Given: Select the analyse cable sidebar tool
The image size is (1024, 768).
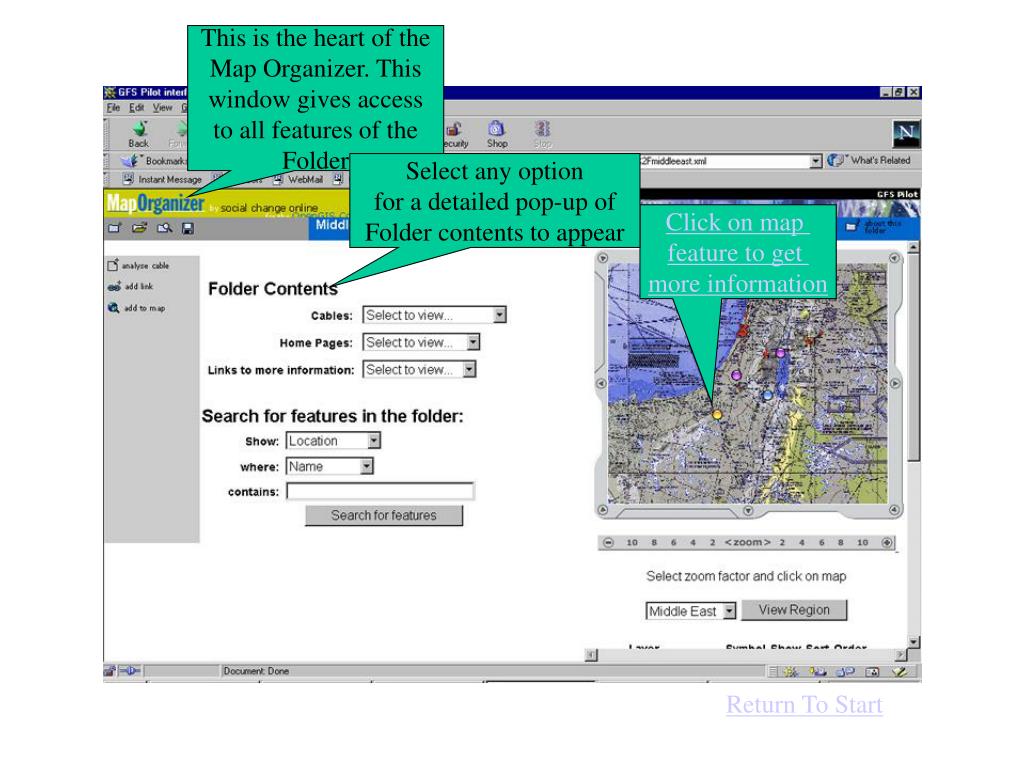Looking at the screenshot, I should pos(138,265).
